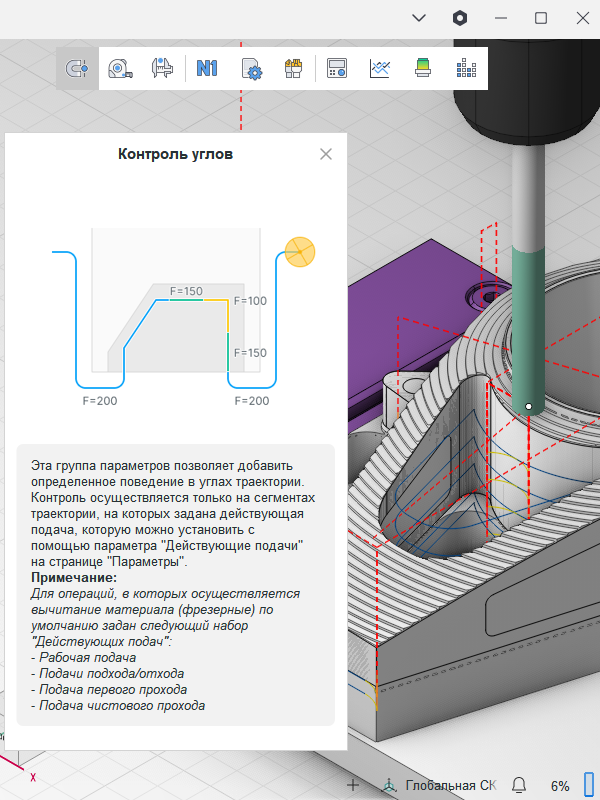
Task: Toggle the magnet snap tool
Action: (77, 68)
